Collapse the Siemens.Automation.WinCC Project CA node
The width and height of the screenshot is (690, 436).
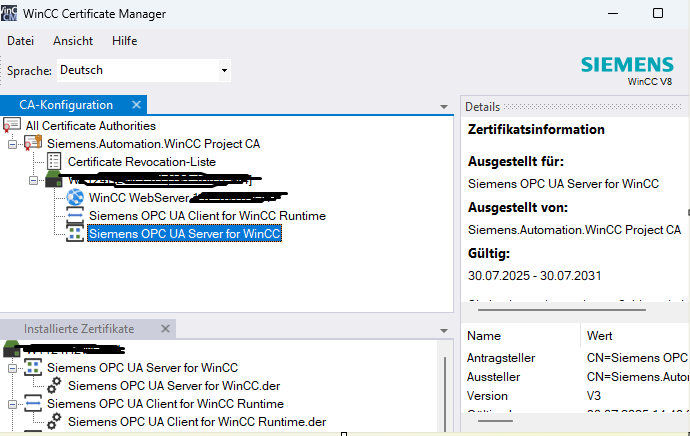(x=12, y=144)
